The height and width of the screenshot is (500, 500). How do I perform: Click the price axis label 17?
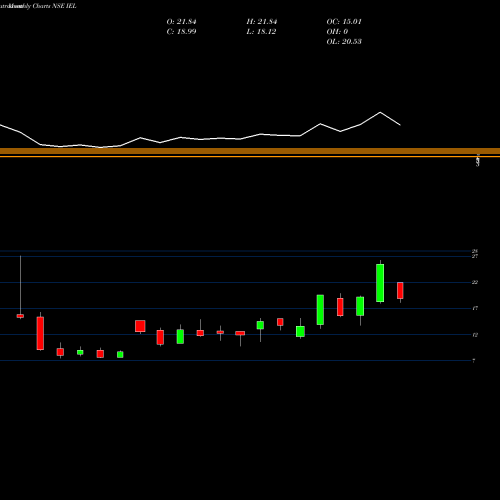pos(475,308)
